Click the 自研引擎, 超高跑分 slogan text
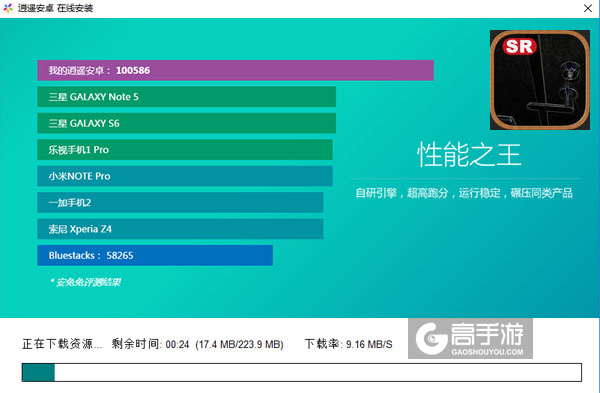The width and height of the screenshot is (600, 393). [x=464, y=193]
